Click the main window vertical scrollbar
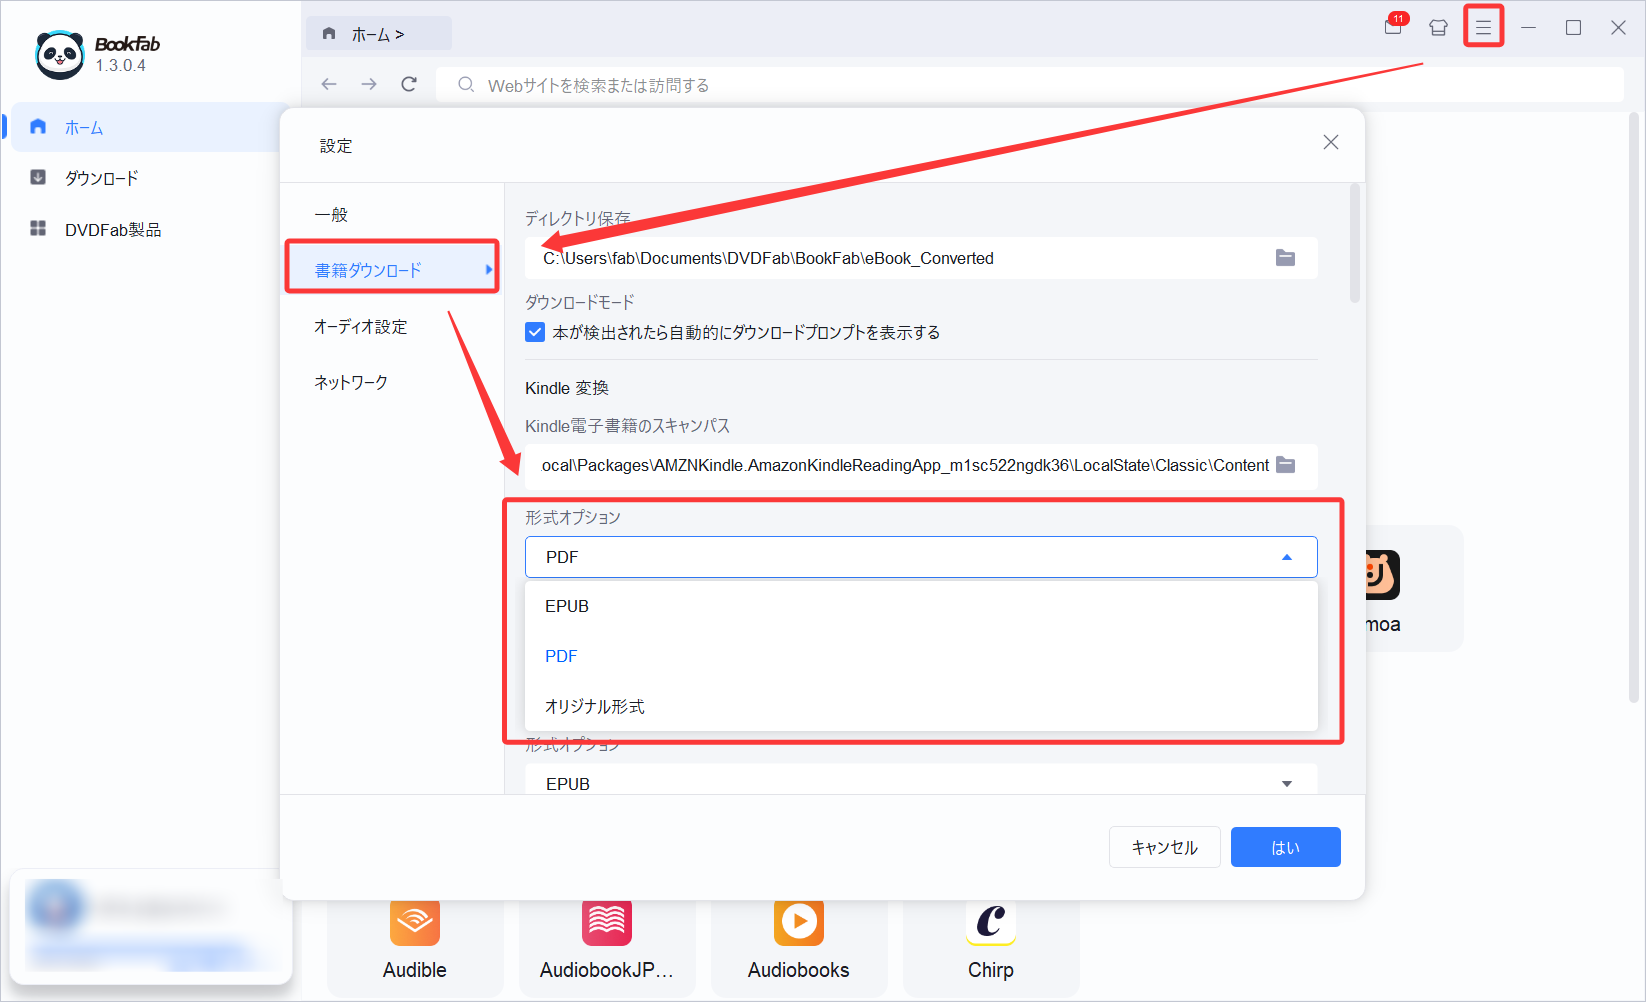Screen dimensions: 1646x1002 [x=1634, y=405]
